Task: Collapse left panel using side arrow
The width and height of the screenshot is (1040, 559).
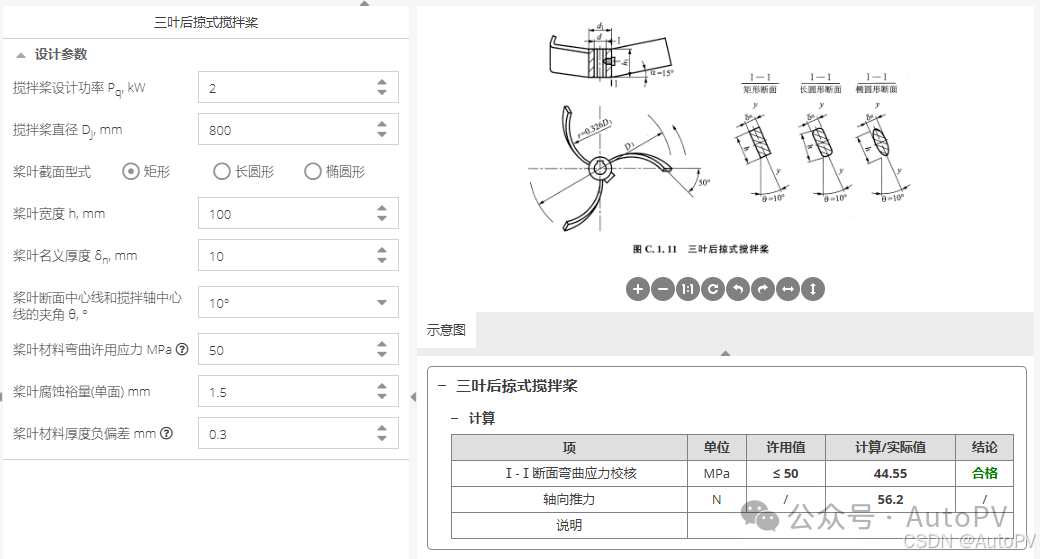Action: click(413, 397)
